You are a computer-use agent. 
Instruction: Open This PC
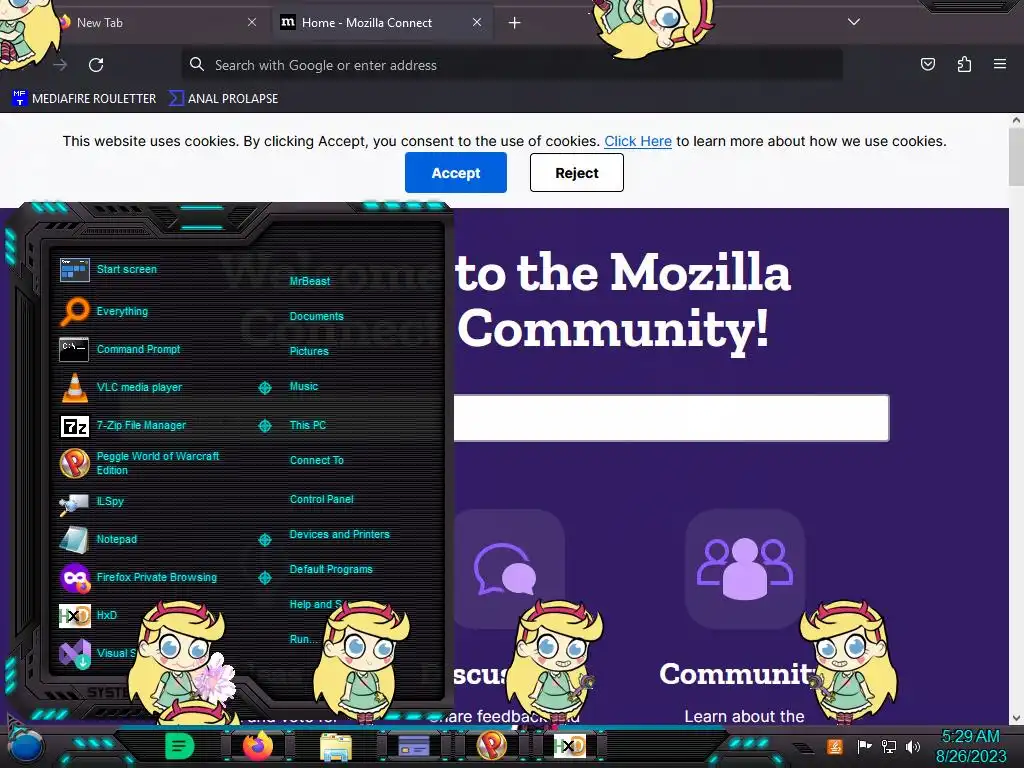coord(308,425)
